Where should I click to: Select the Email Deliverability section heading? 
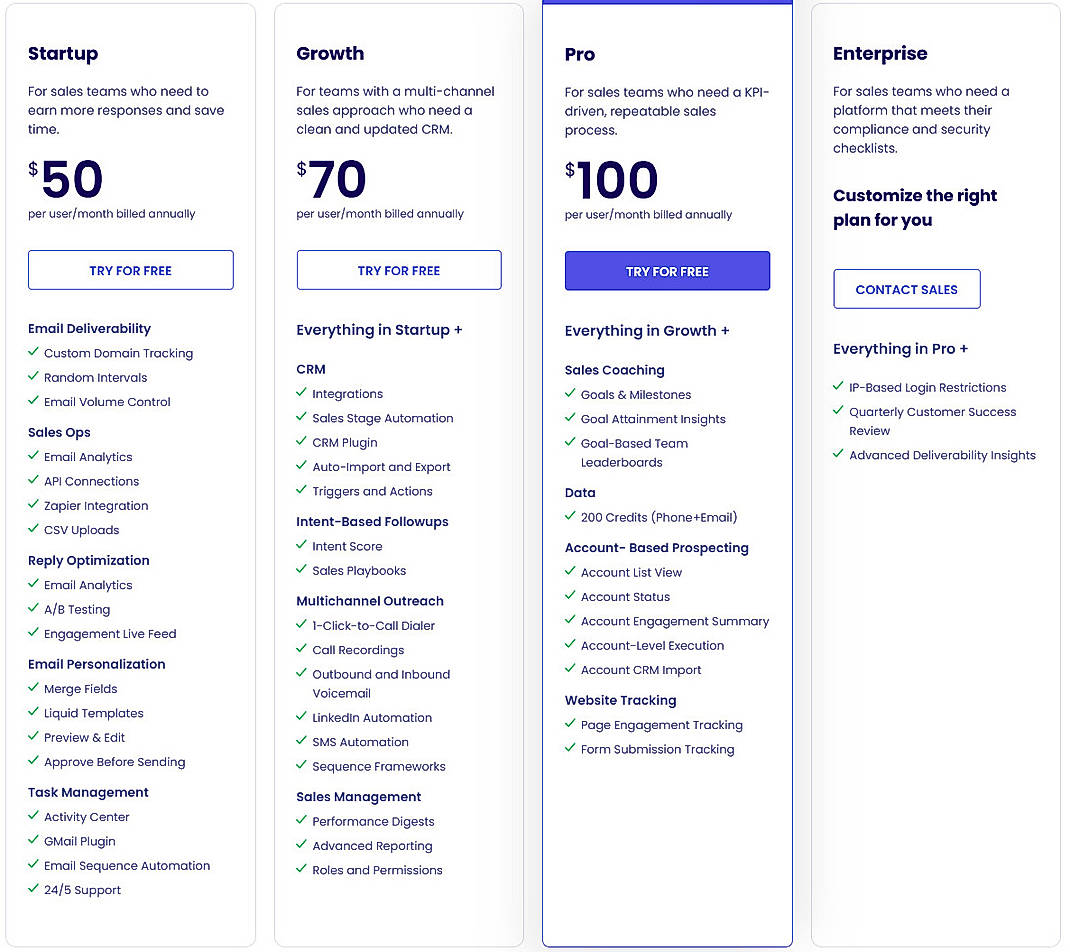pyautogui.click(x=89, y=329)
